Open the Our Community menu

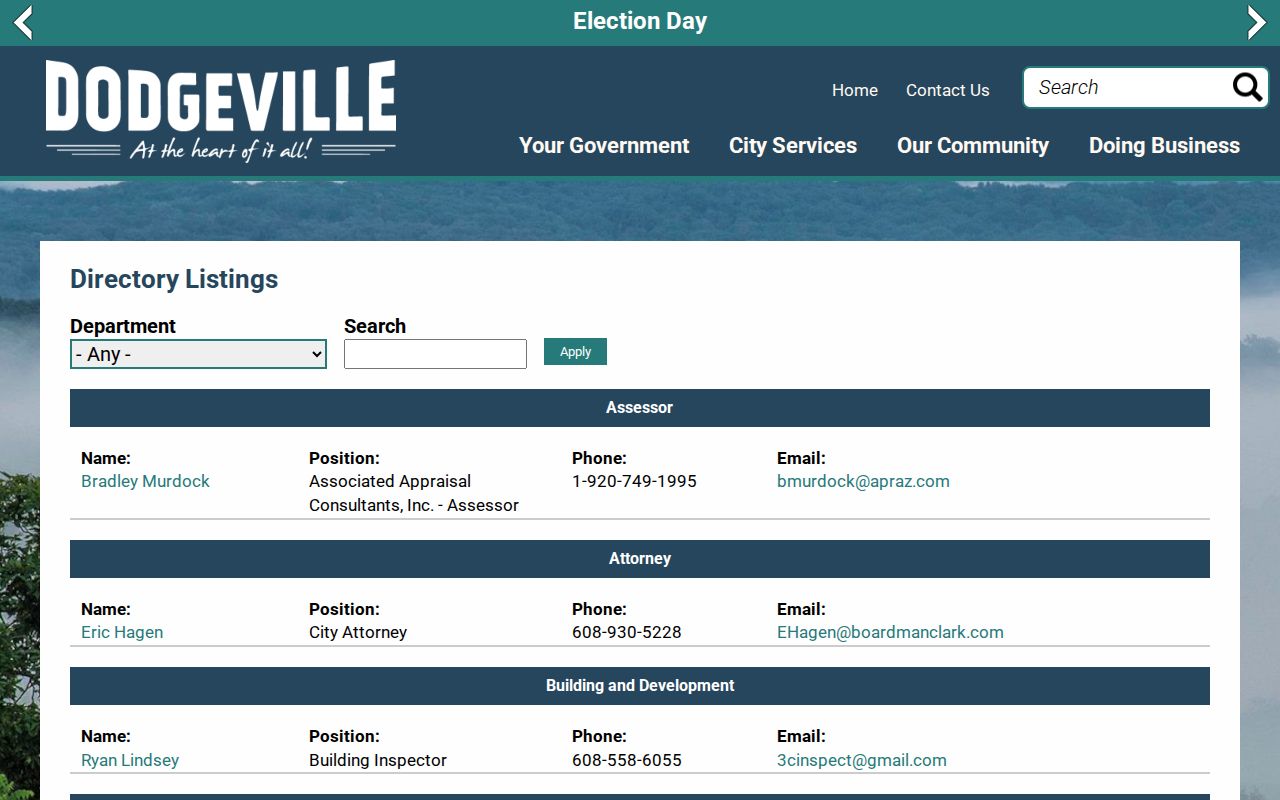tap(973, 146)
